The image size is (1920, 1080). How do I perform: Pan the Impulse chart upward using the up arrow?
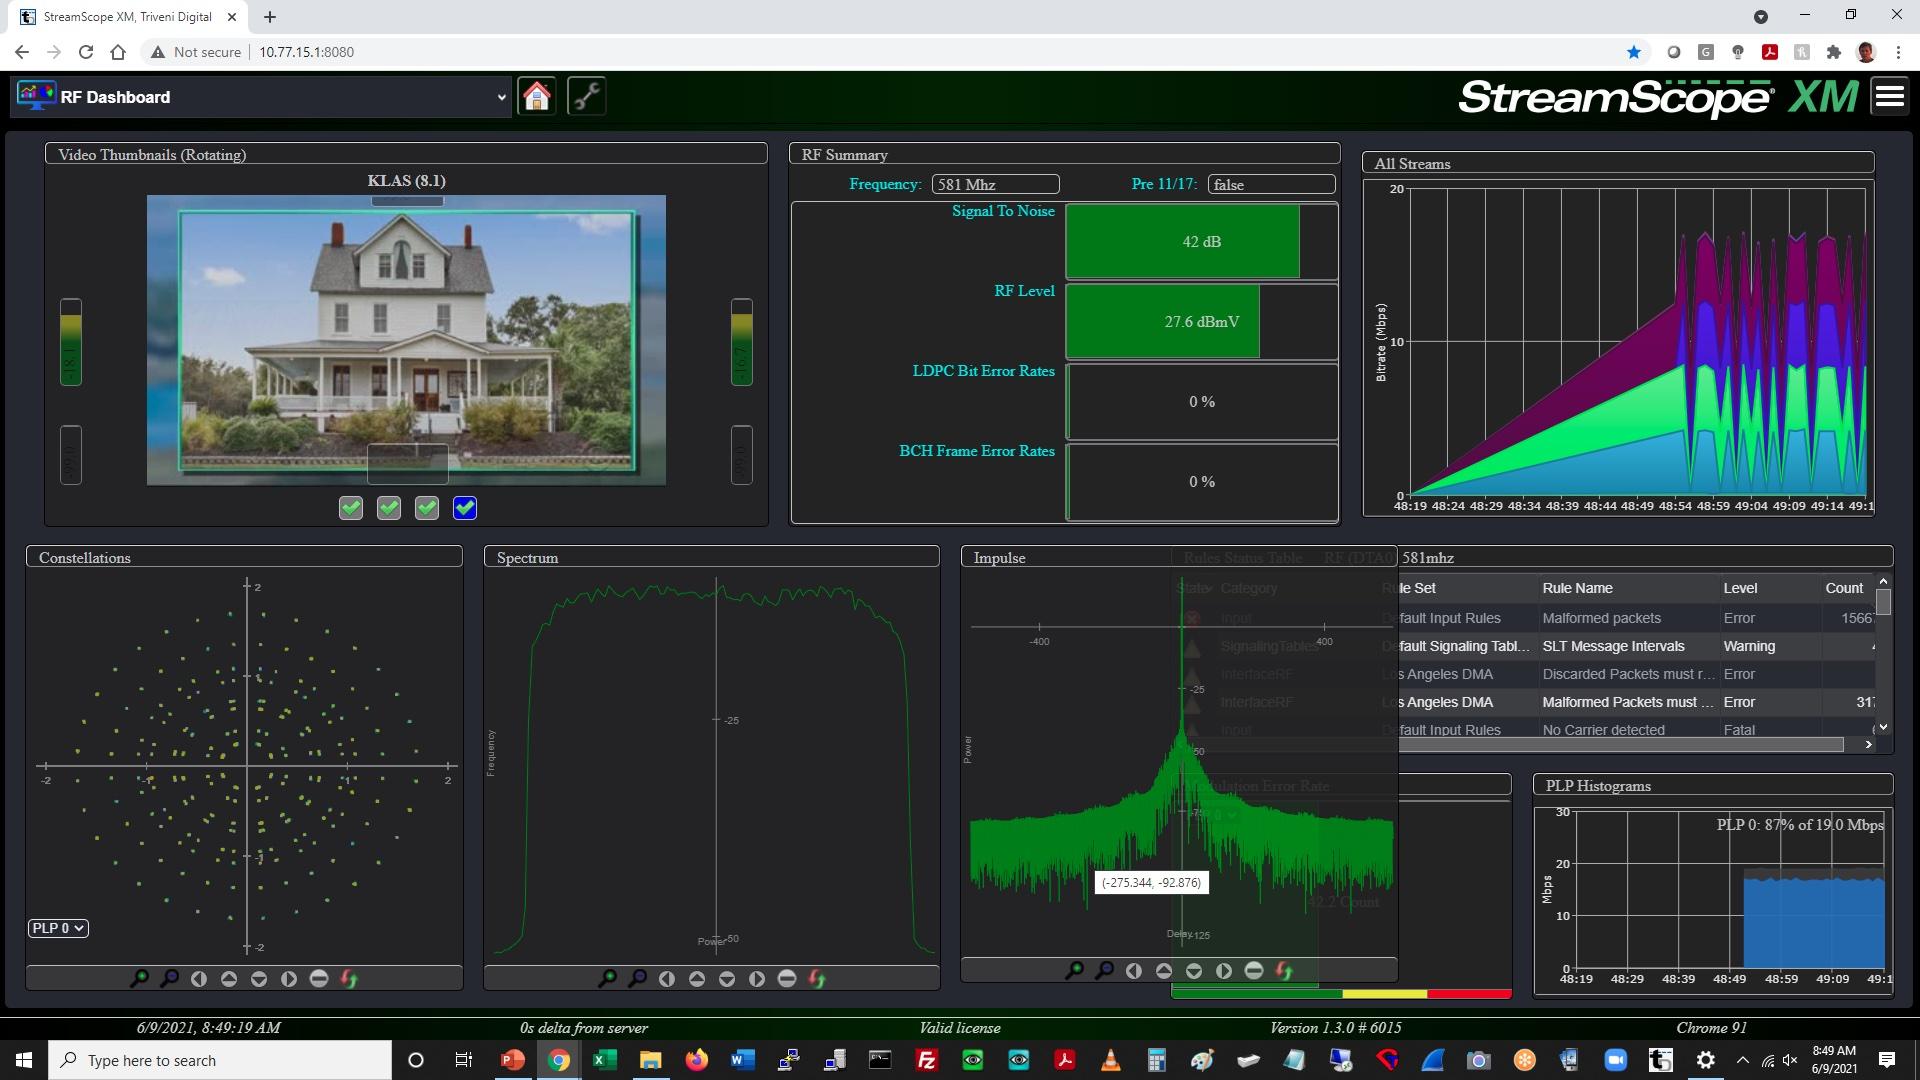click(1164, 970)
